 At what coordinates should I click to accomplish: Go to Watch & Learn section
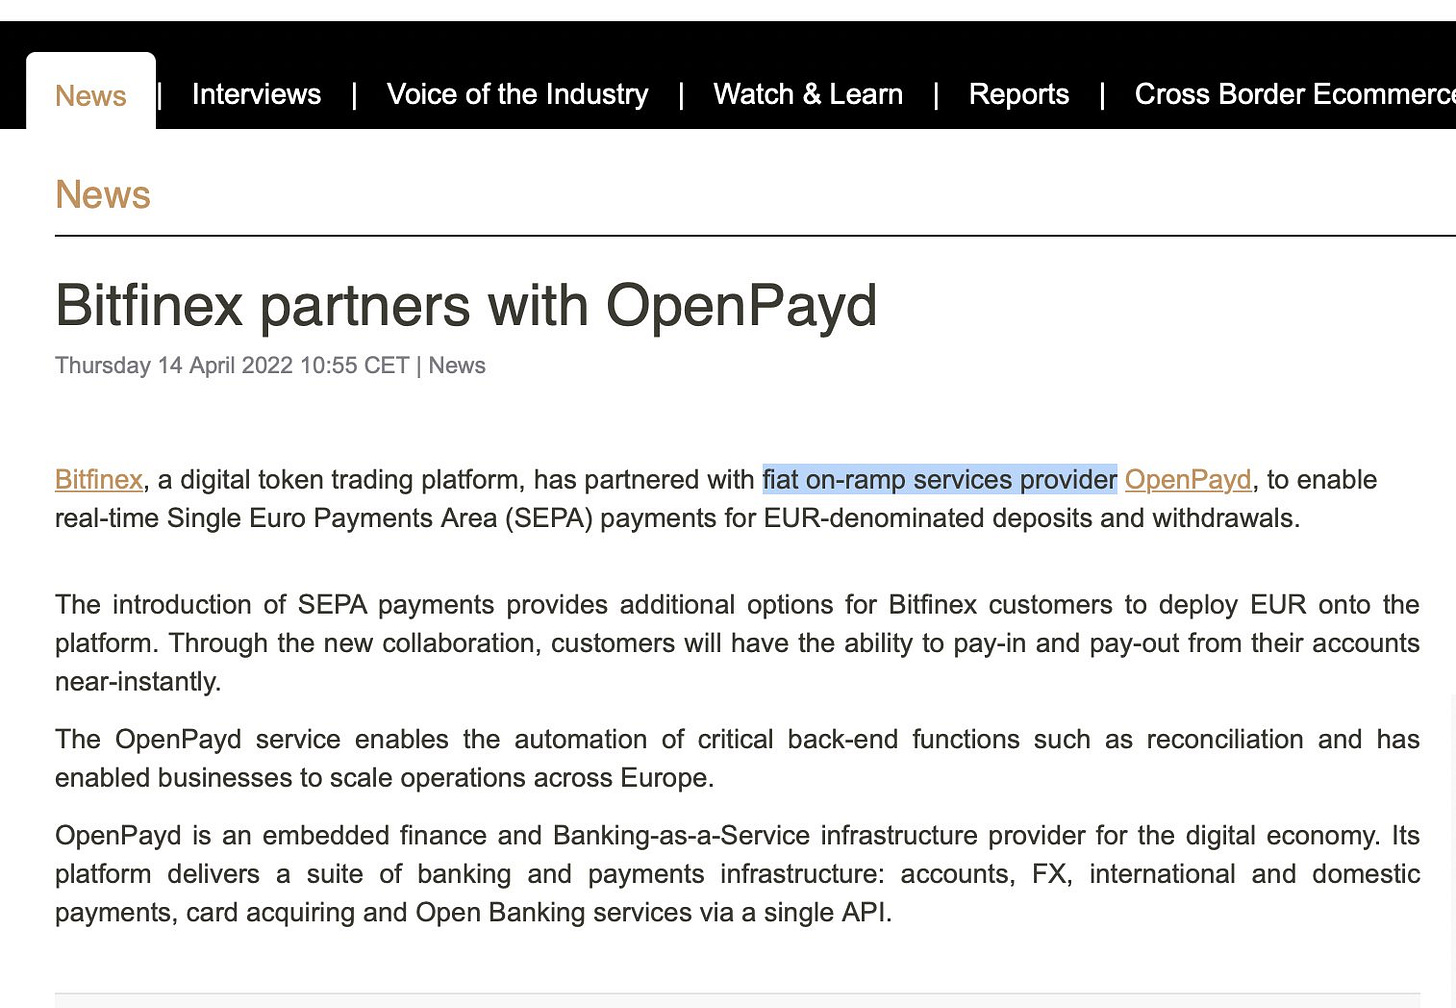[808, 94]
